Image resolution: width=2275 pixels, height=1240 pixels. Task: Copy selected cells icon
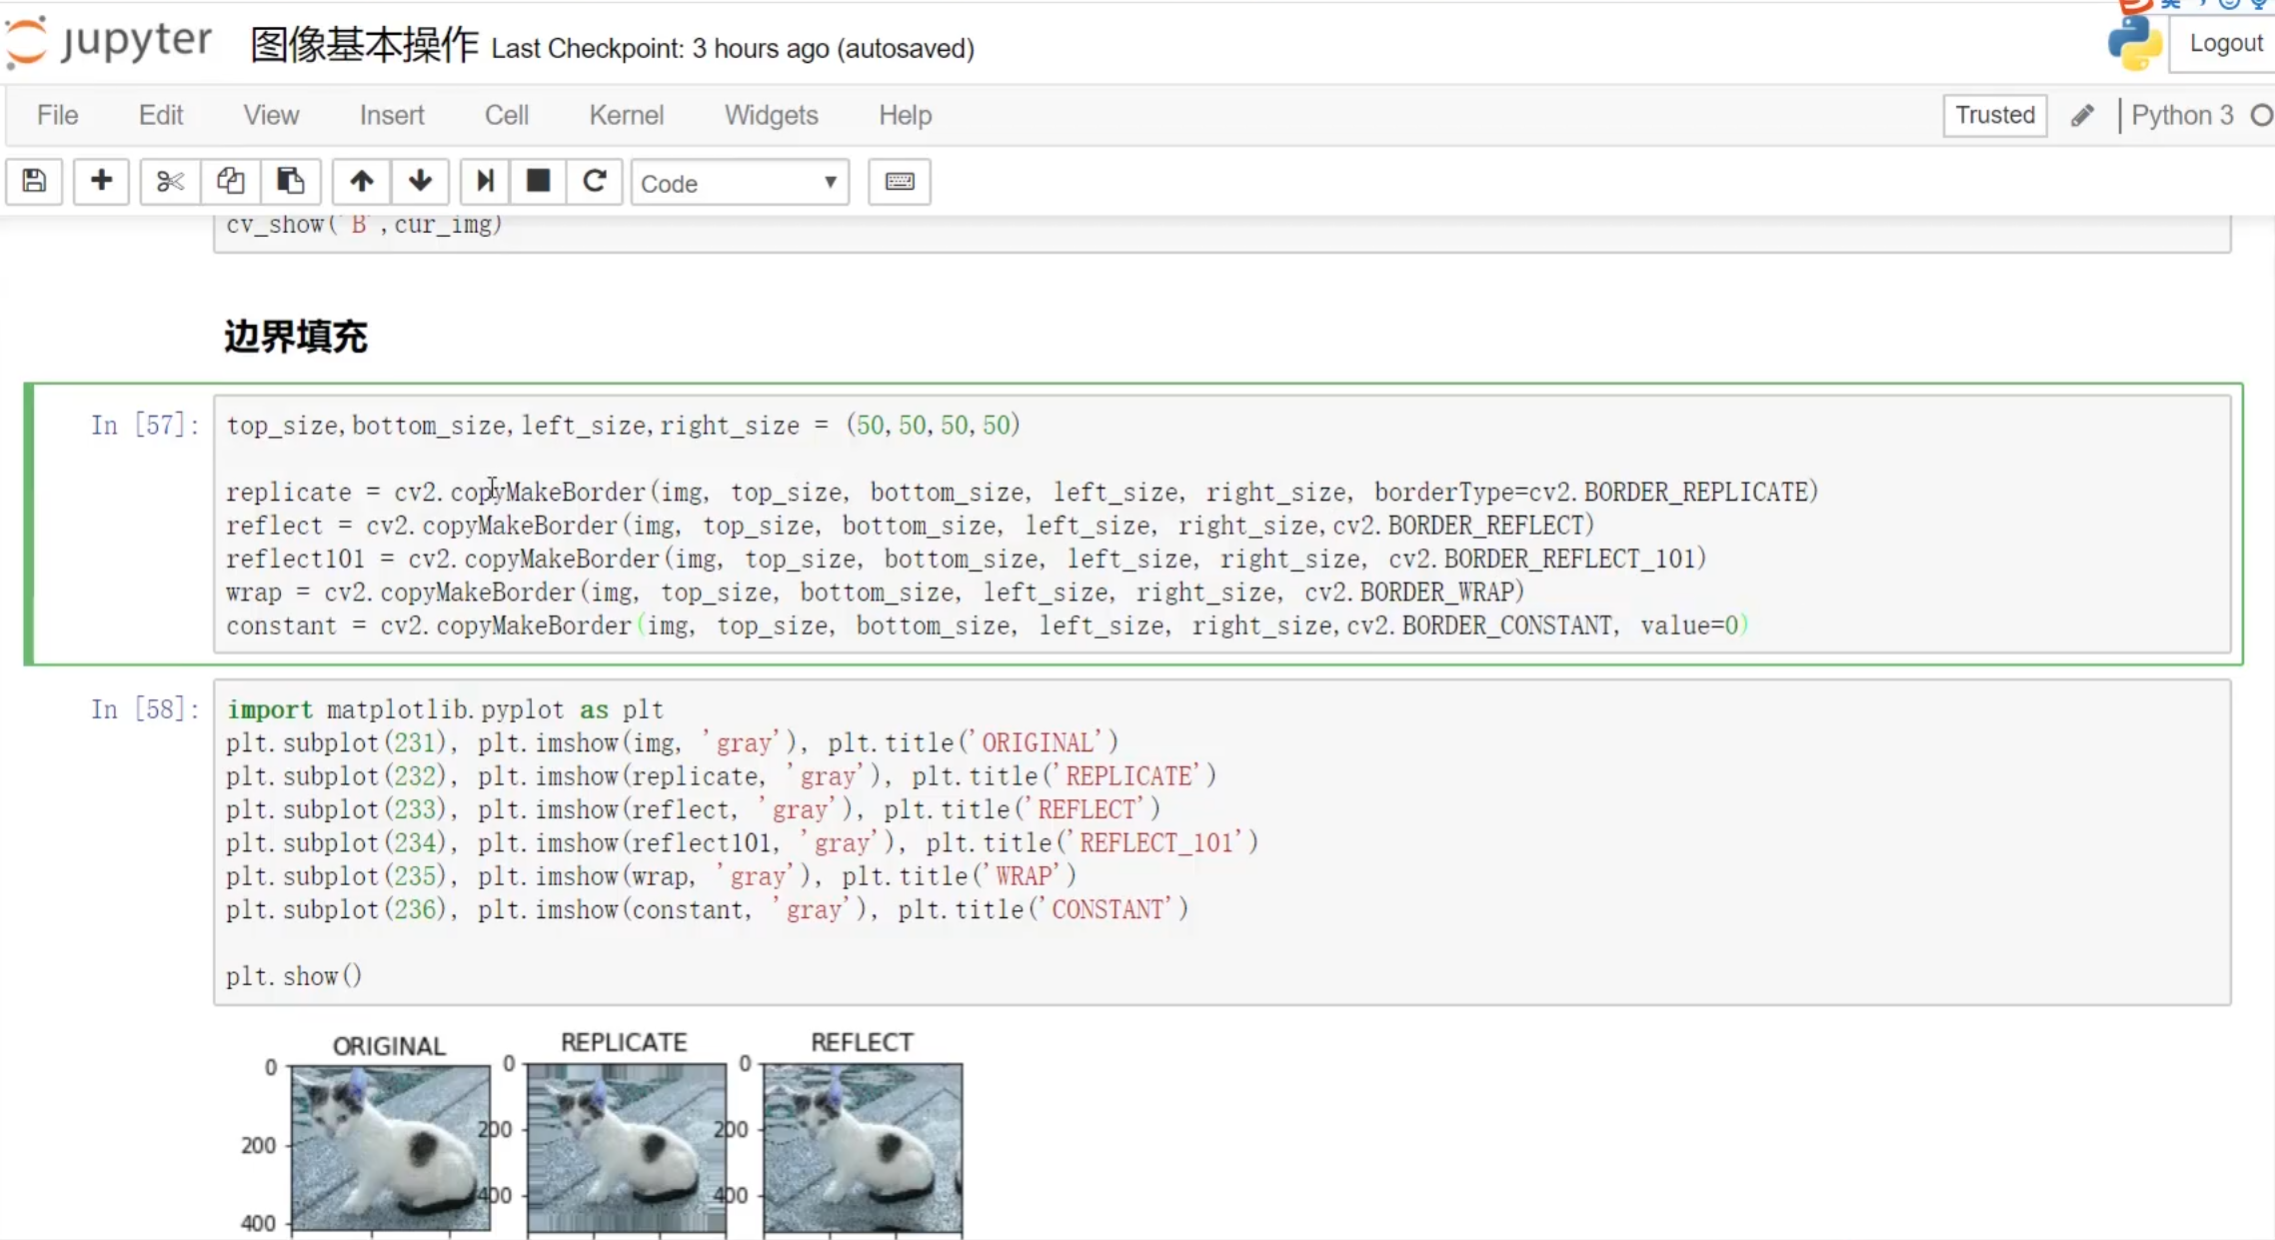tap(230, 181)
